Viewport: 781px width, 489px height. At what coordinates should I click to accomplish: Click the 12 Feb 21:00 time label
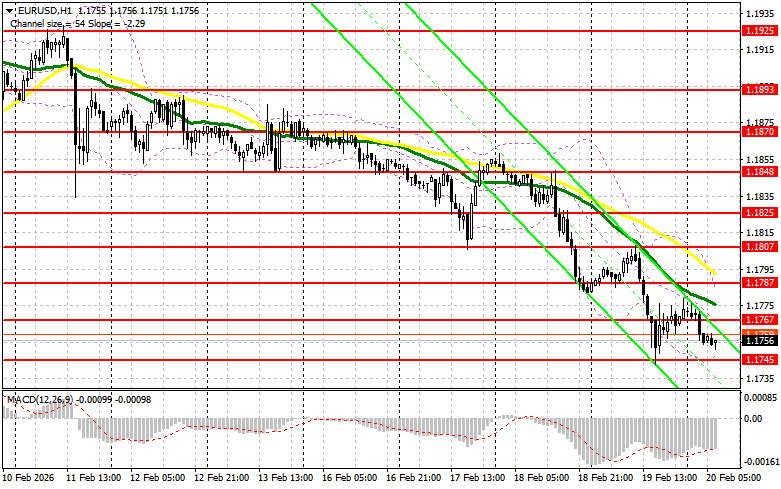coord(222,478)
